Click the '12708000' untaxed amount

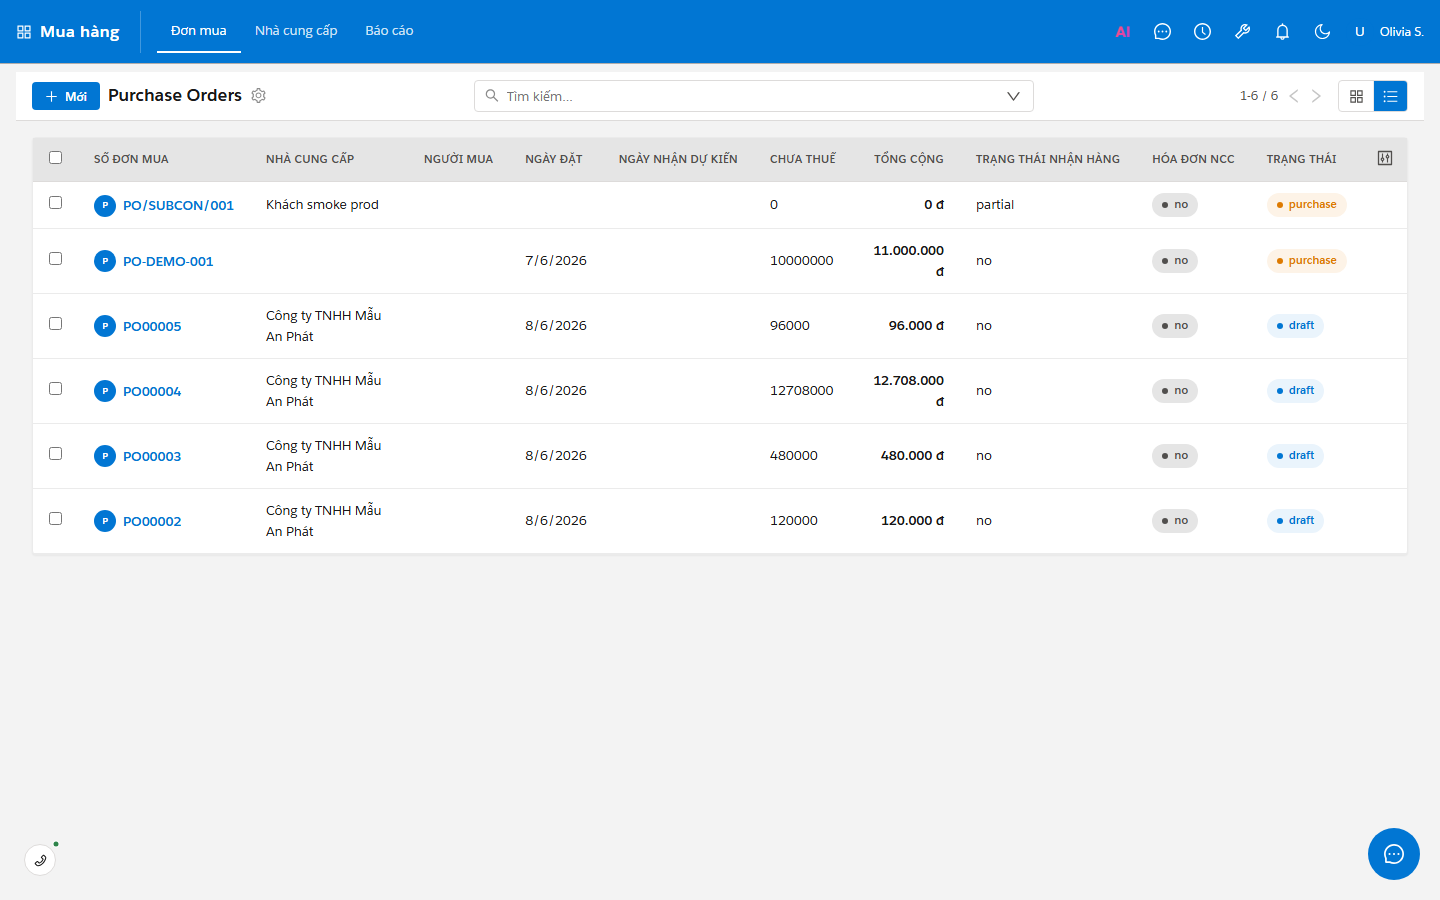pos(802,391)
